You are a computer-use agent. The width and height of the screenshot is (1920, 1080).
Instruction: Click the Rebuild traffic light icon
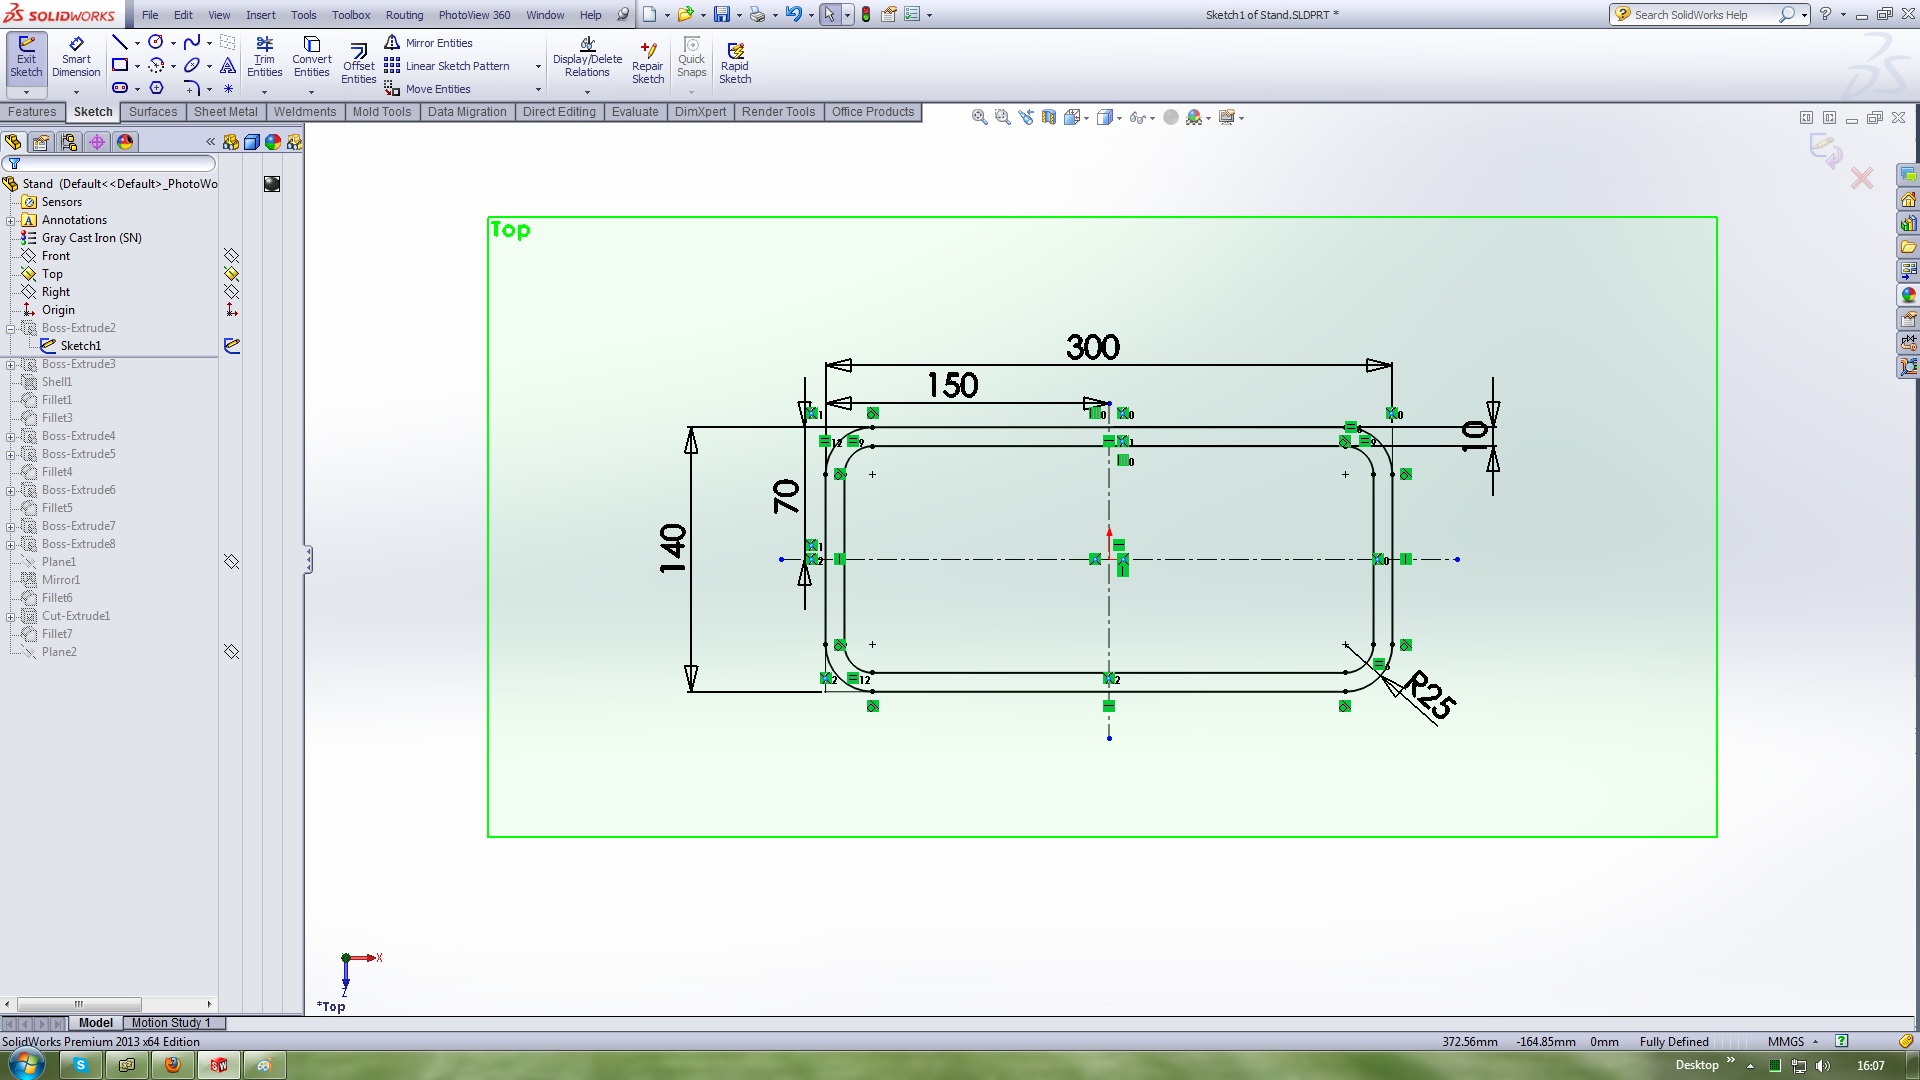point(866,14)
